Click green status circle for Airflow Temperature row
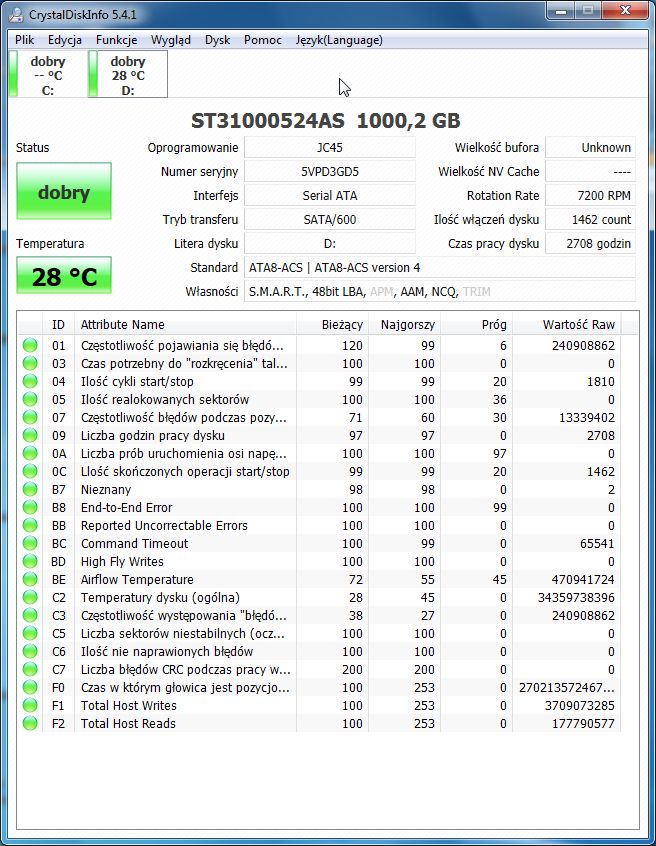Viewport: 656px width, 846px height. coord(30,579)
